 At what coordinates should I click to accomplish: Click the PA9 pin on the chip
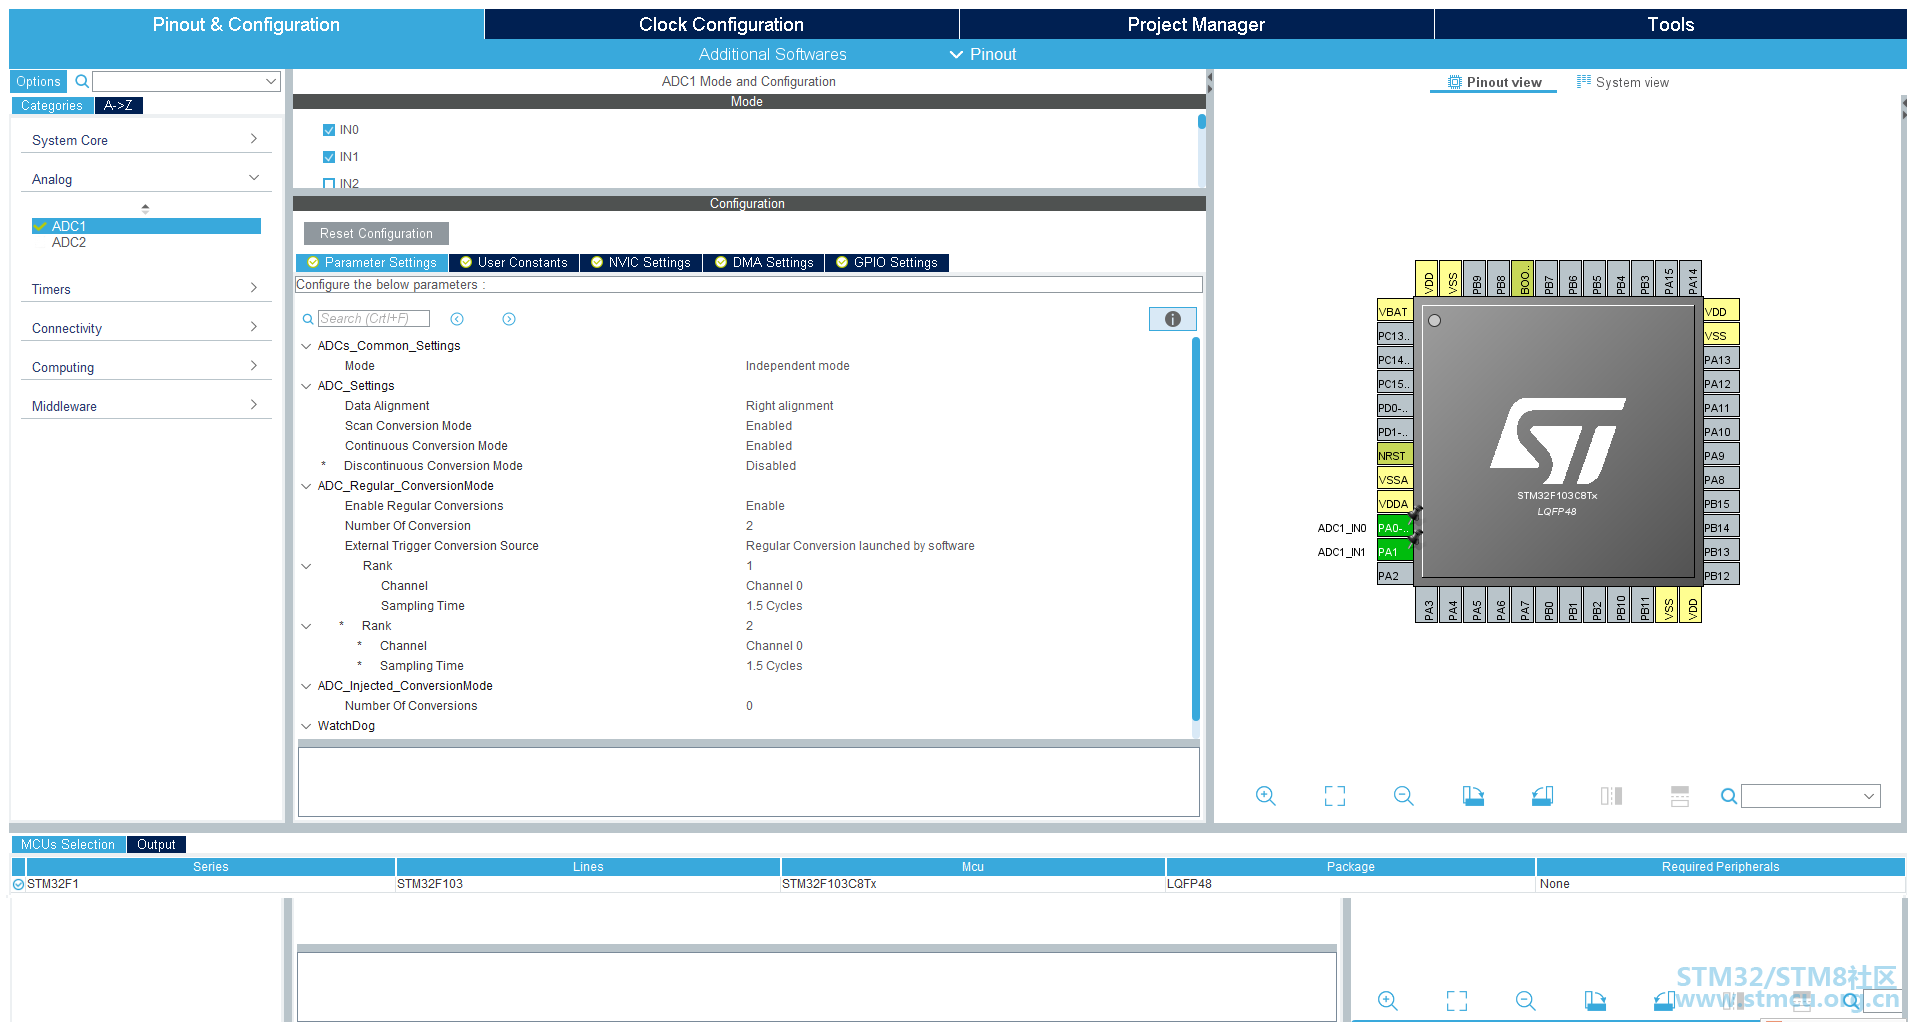pos(1721,455)
